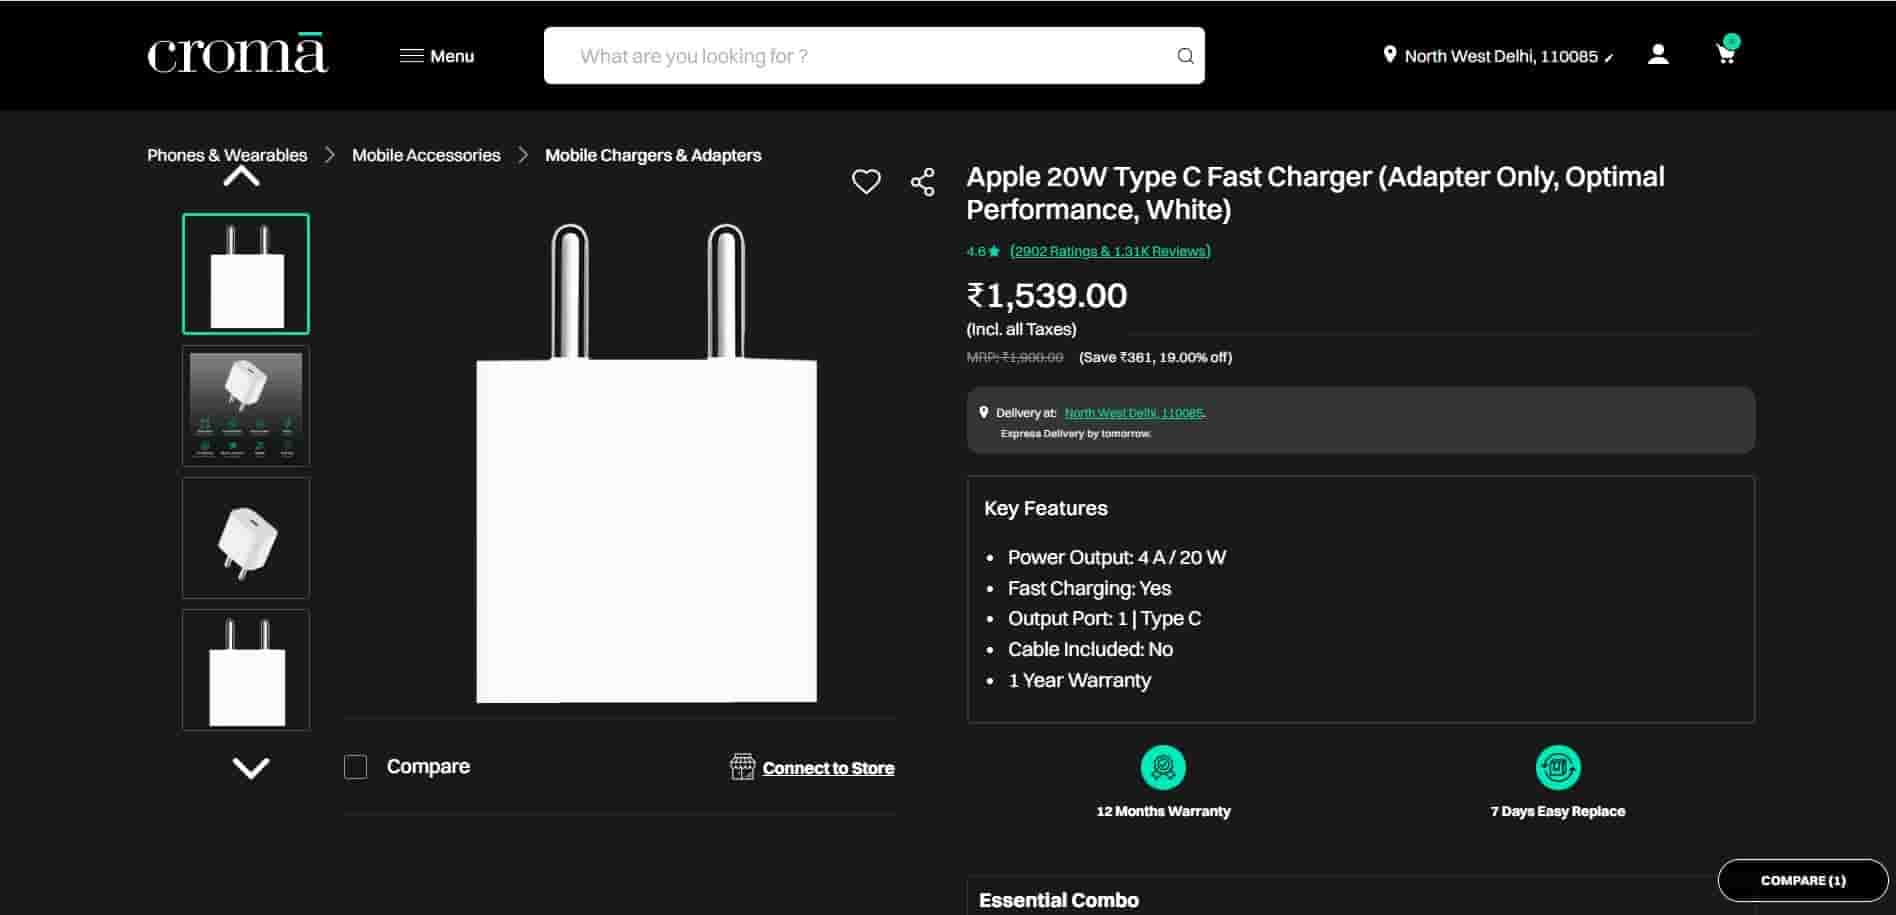Open the shopping cart
The image size is (1896, 915).
pos(1726,54)
